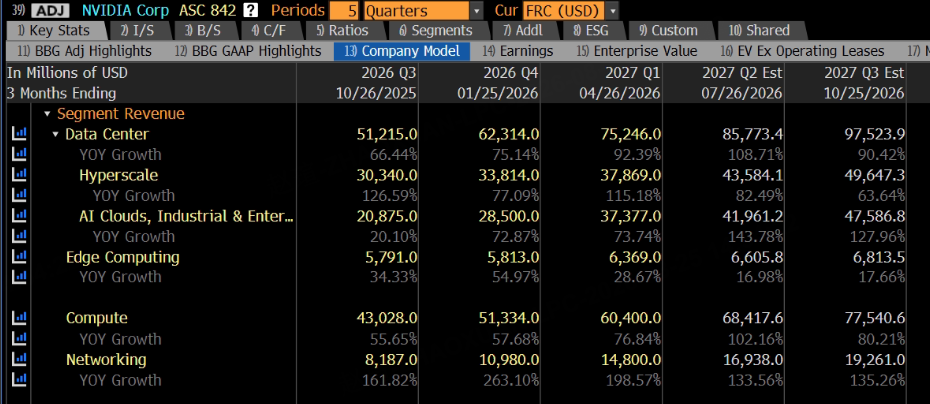Click the 2027 Q1 column header
The width and height of the screenshot is (930, 404).
[x=632, y=73]
